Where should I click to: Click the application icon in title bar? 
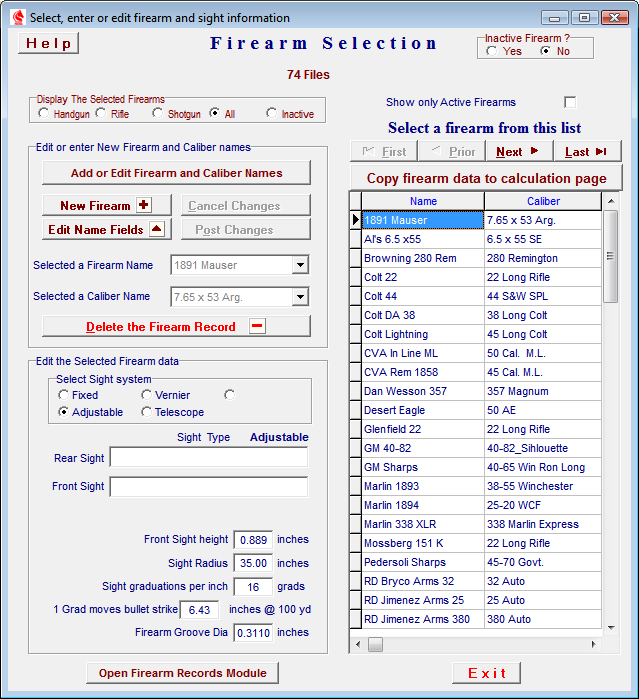[x=16, y=17]
